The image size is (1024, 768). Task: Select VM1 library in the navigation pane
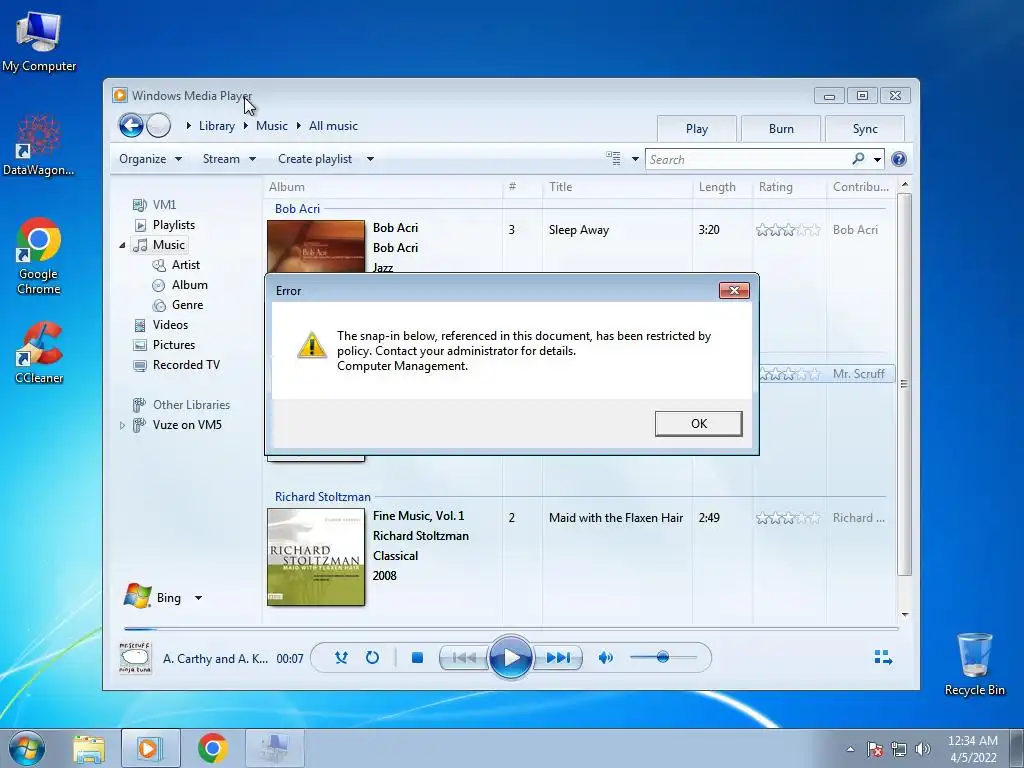pos(154,204)
